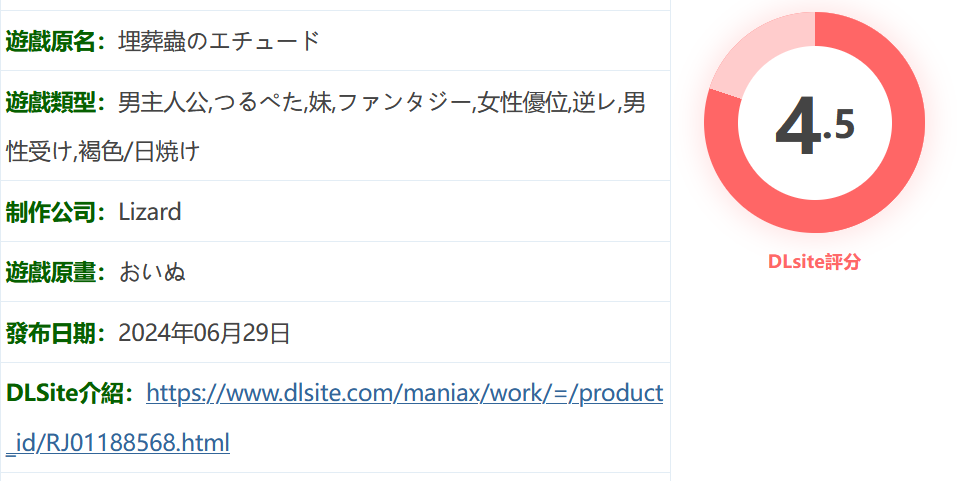Click the Lizard company name

click(x=150, y=212)
